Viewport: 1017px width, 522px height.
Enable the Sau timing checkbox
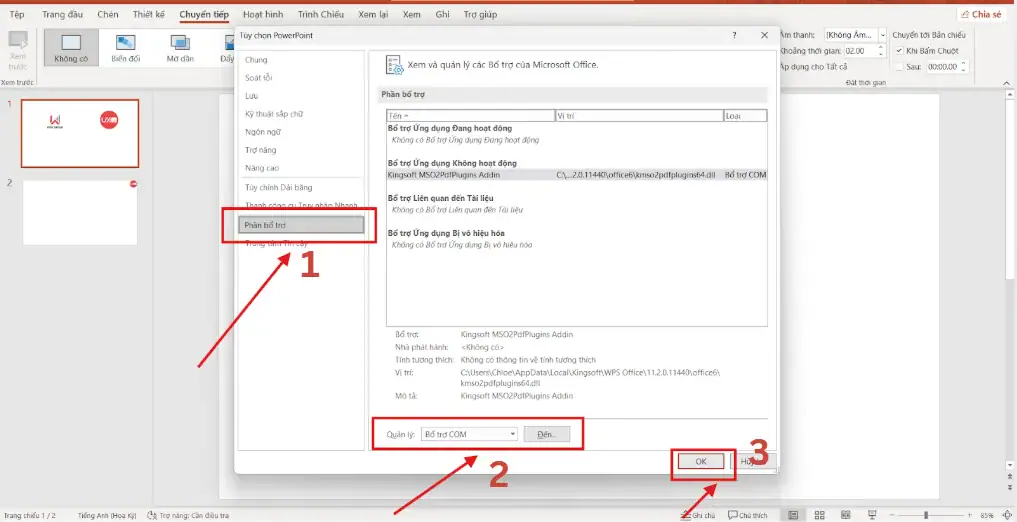[x=899, y=67]
